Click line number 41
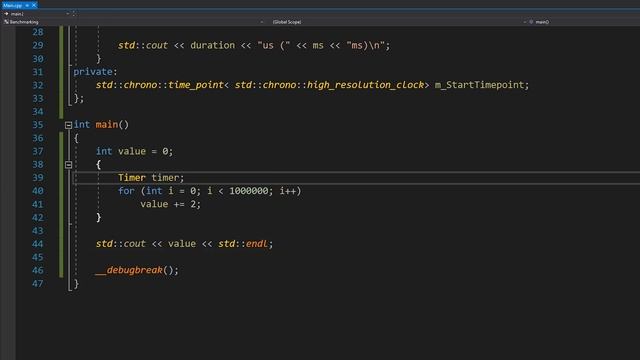The width and height of the screenshot is (640, 360). (38, 204)
